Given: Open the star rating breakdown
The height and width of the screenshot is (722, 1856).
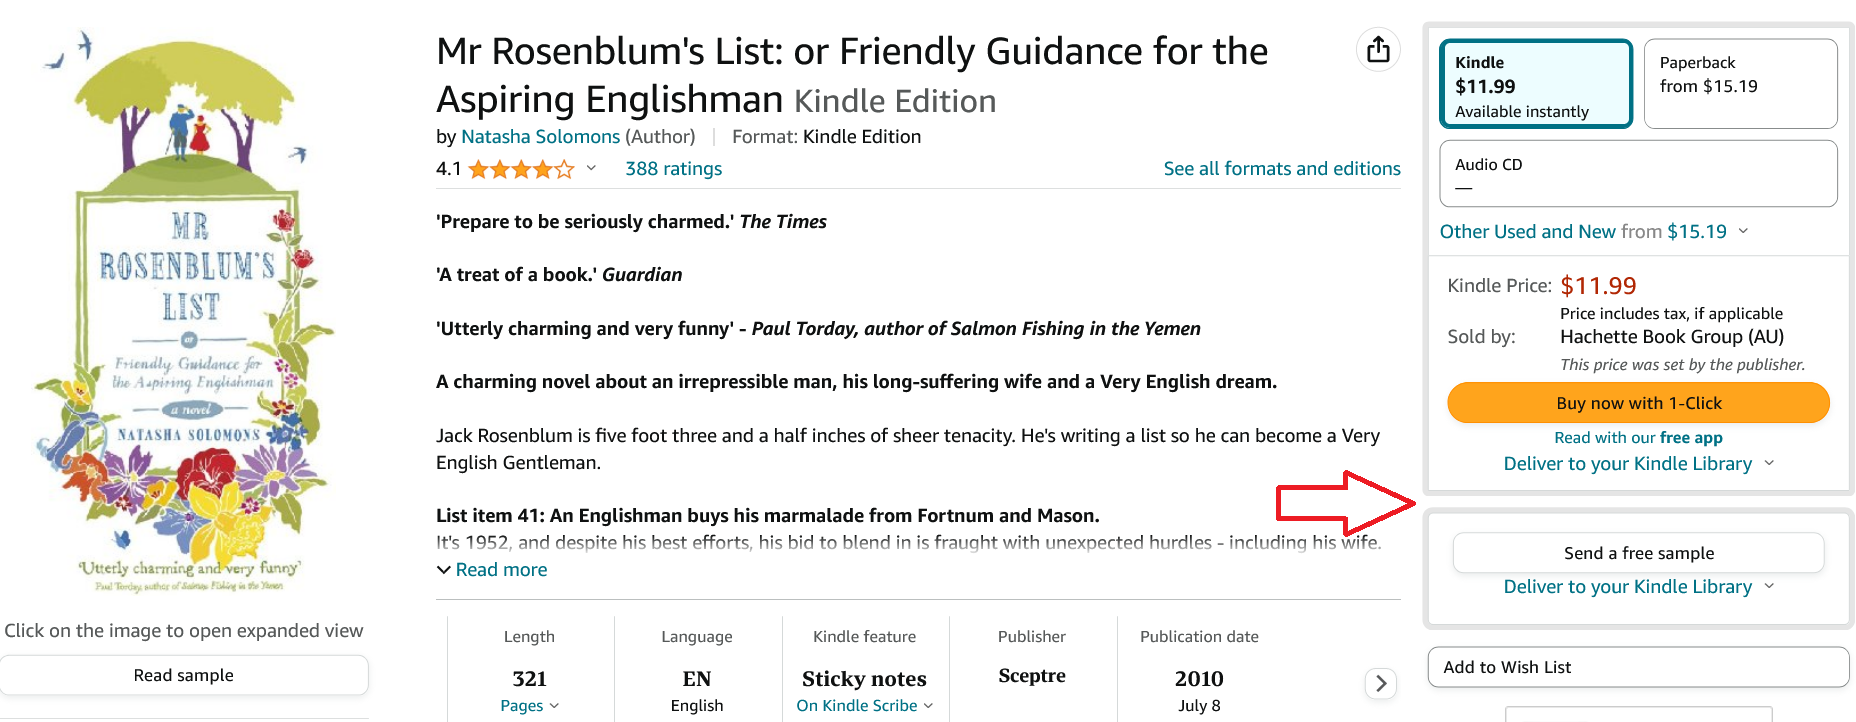Looking at the screenshot, I should pyautogui.click(x=590, y=168).
